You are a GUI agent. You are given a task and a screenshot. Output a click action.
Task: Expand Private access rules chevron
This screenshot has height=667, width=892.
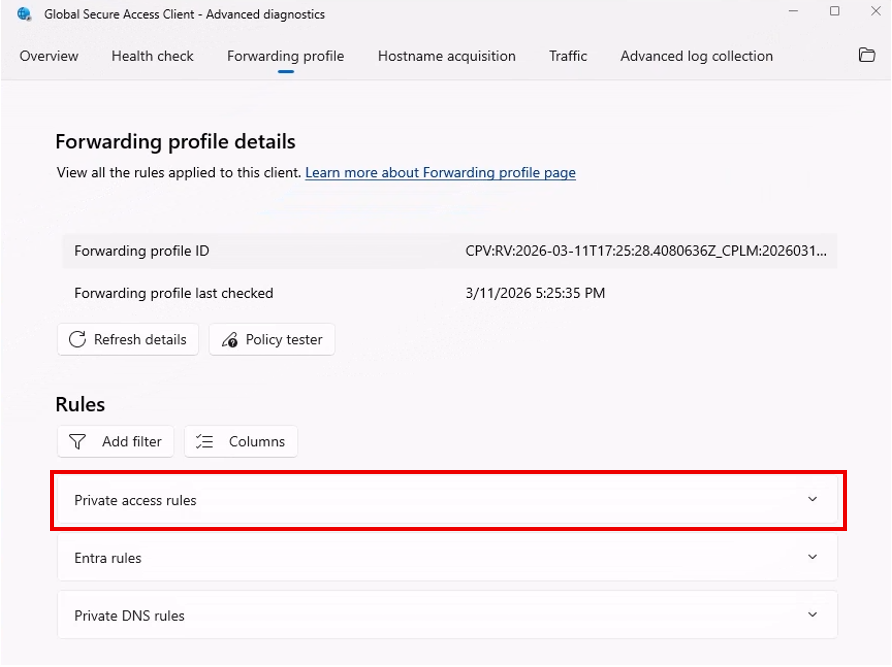(812, 499)
